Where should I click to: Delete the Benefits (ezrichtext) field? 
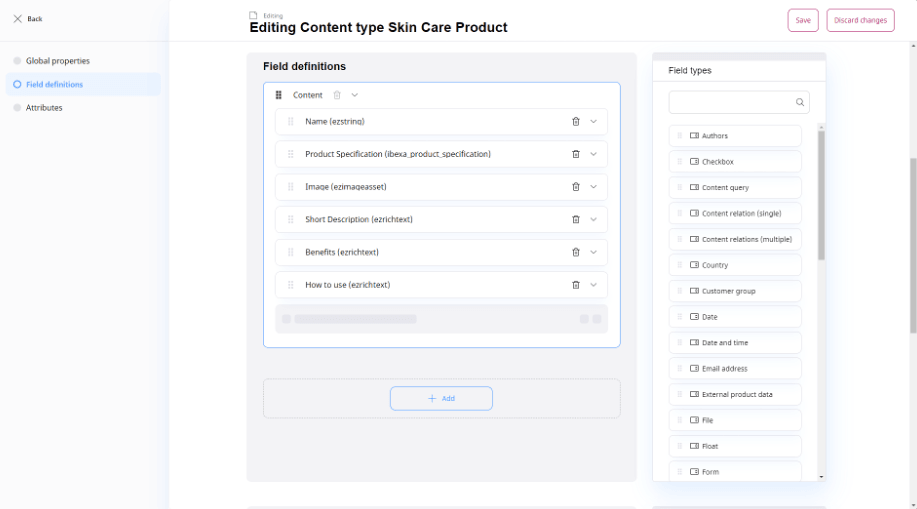[x=575, y=252]
